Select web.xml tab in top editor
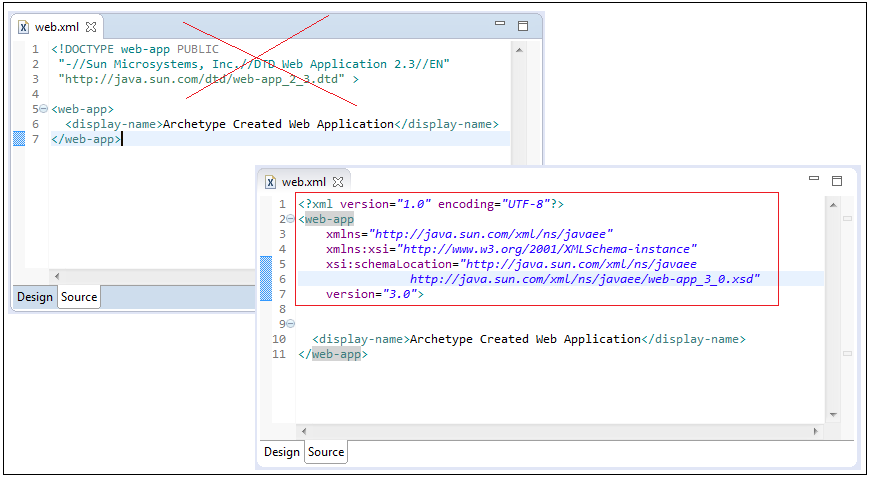The height and width of the screenshot is (477, 870). 58,27
